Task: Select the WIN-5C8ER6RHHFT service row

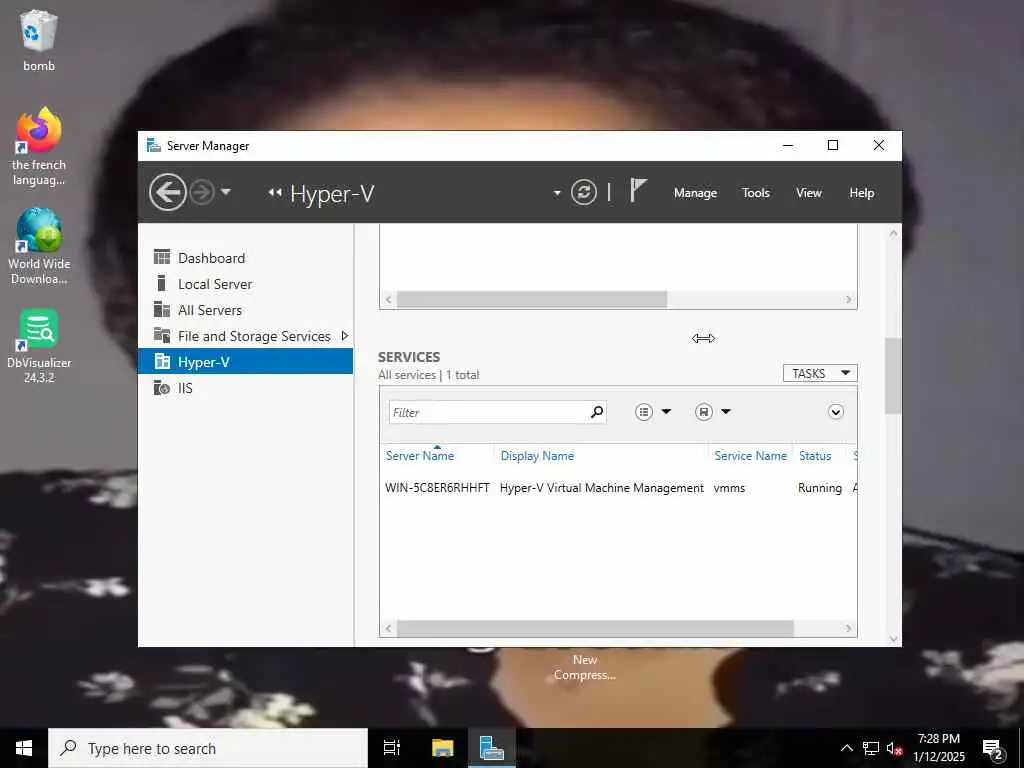Action: coord(618,488)
